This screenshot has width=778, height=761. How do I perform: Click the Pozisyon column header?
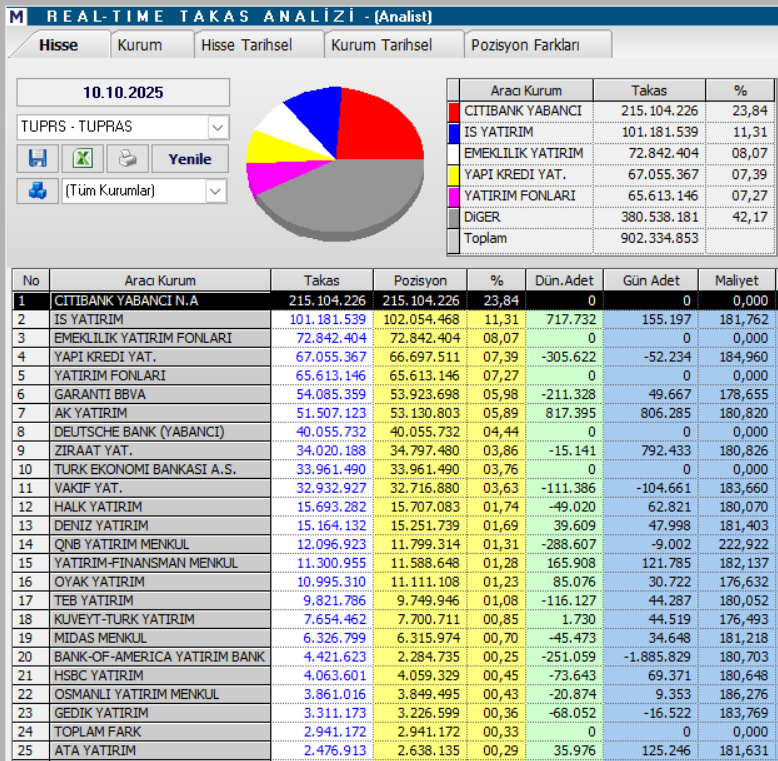pyautogui.click(x=420, y=280)
